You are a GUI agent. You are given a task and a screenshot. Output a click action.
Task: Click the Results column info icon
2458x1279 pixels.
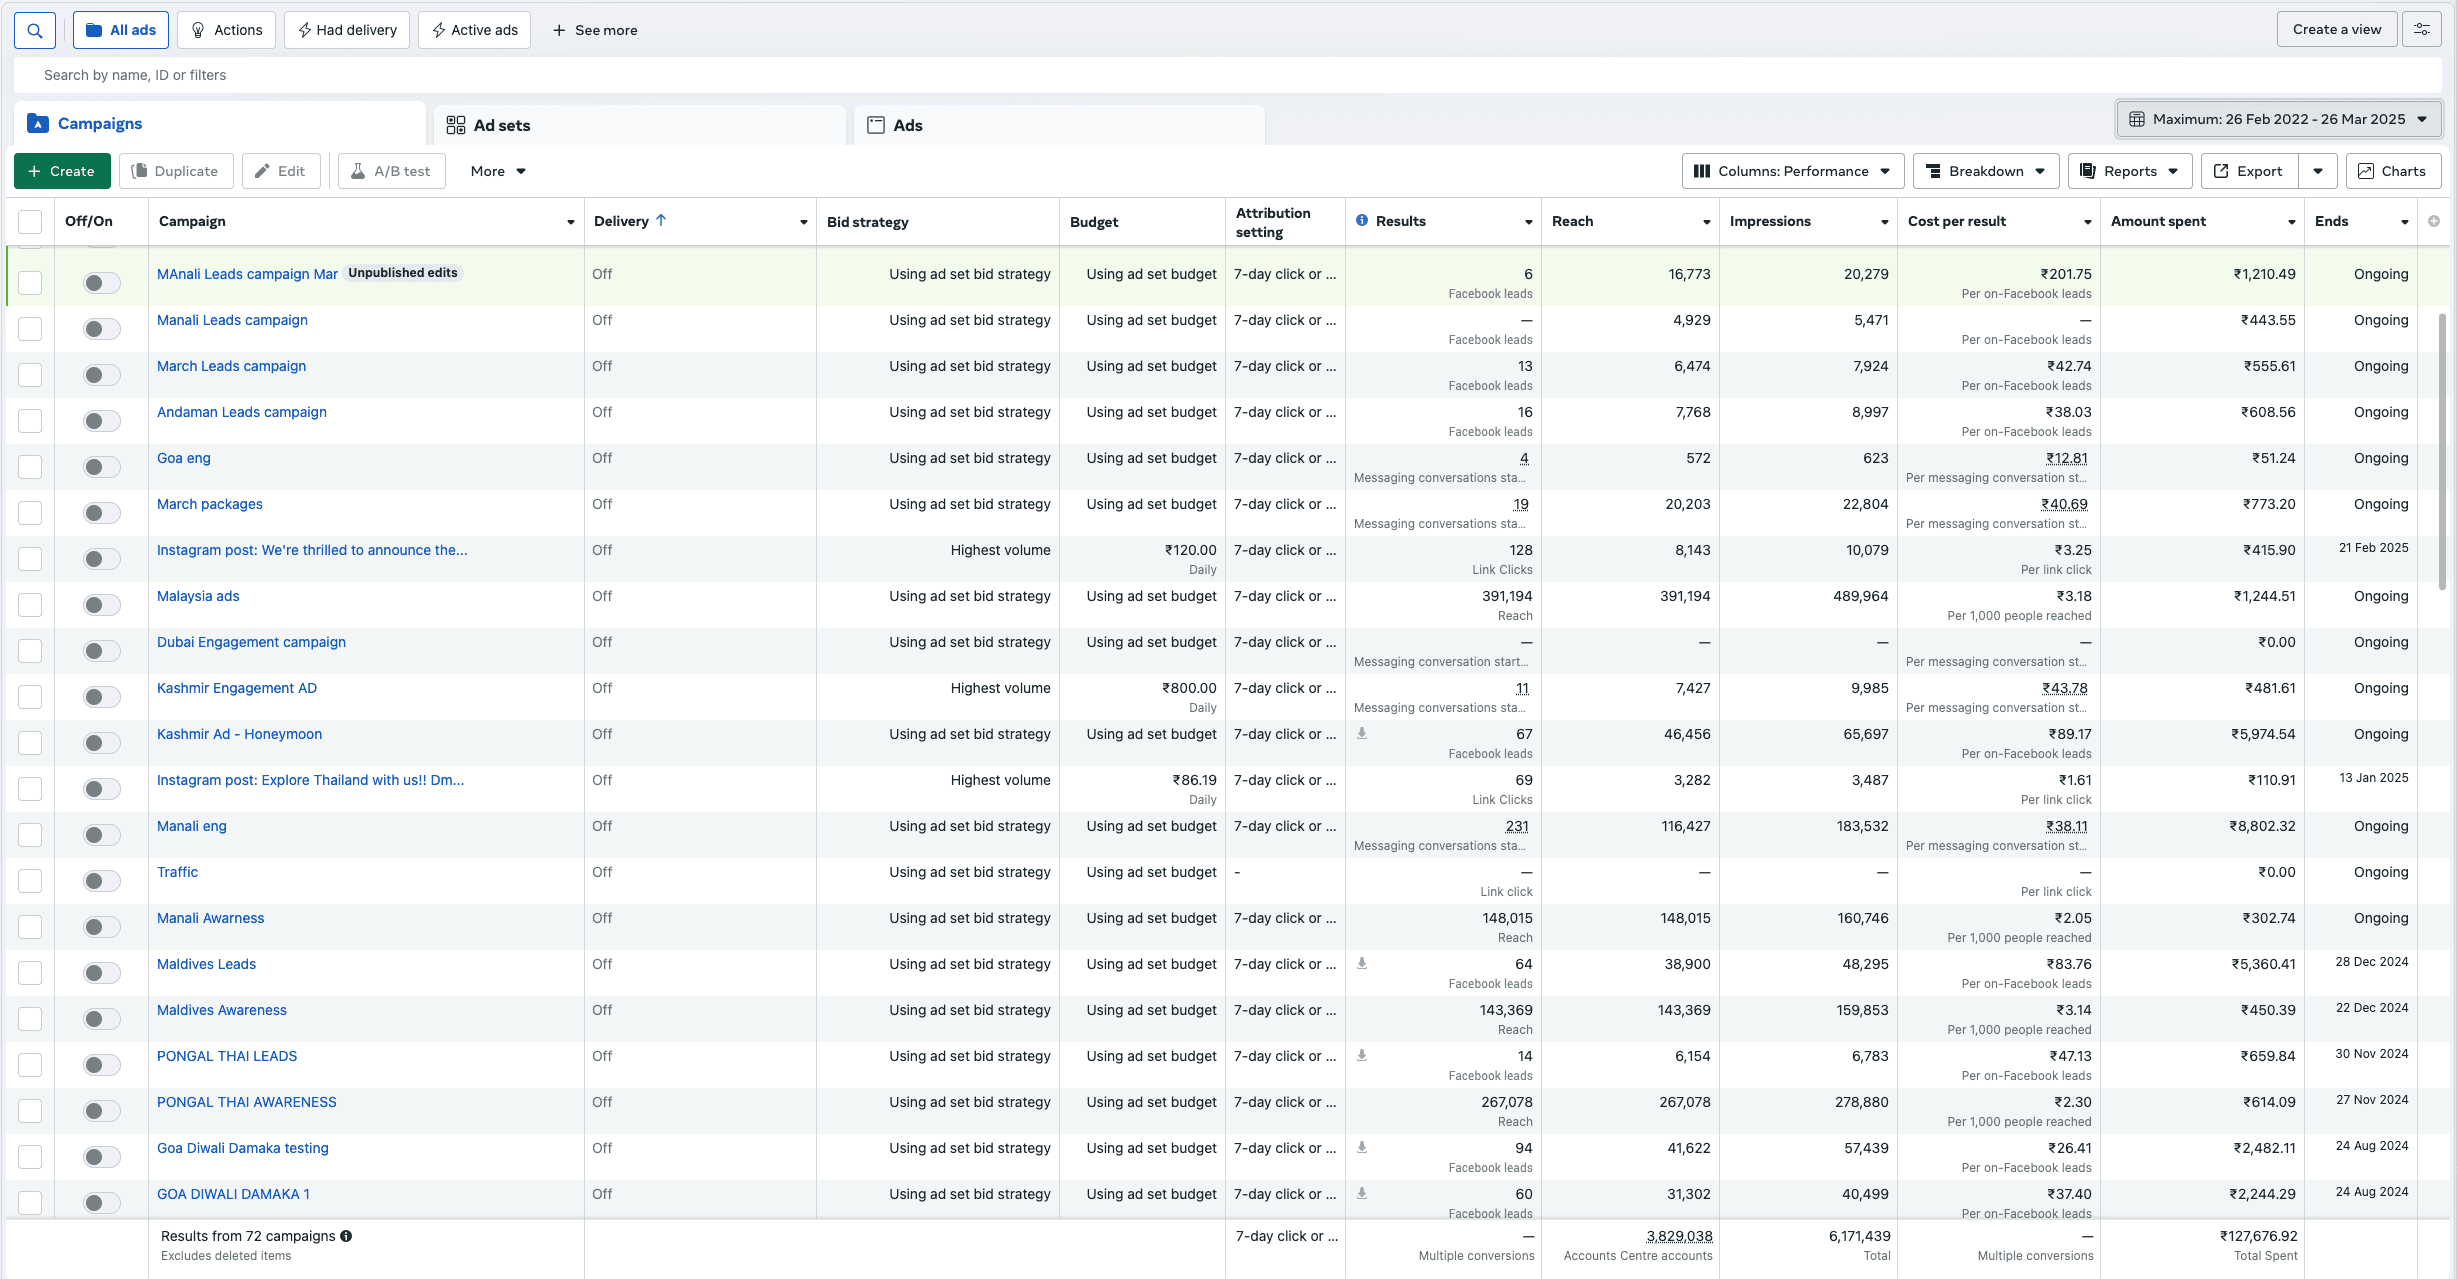1362,220
